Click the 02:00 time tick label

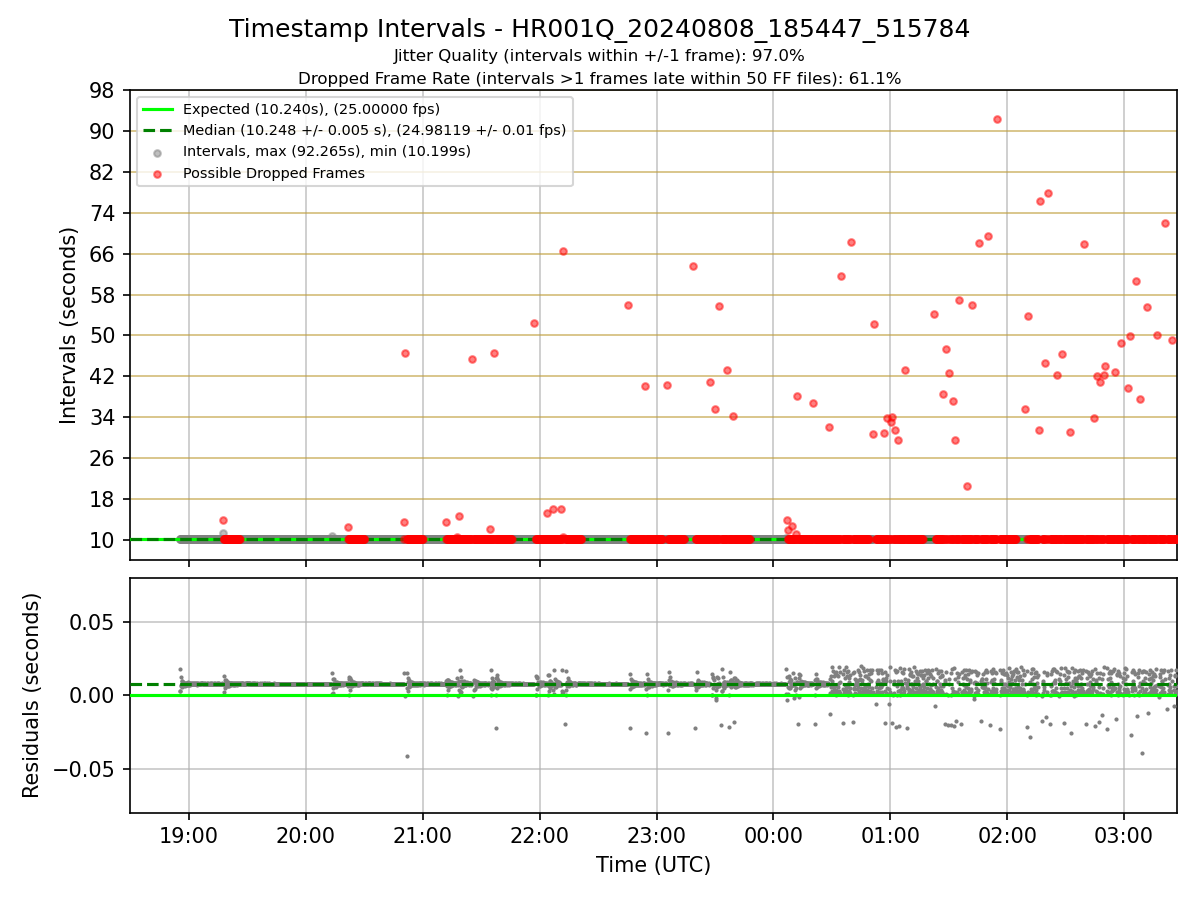point(1007,834)
